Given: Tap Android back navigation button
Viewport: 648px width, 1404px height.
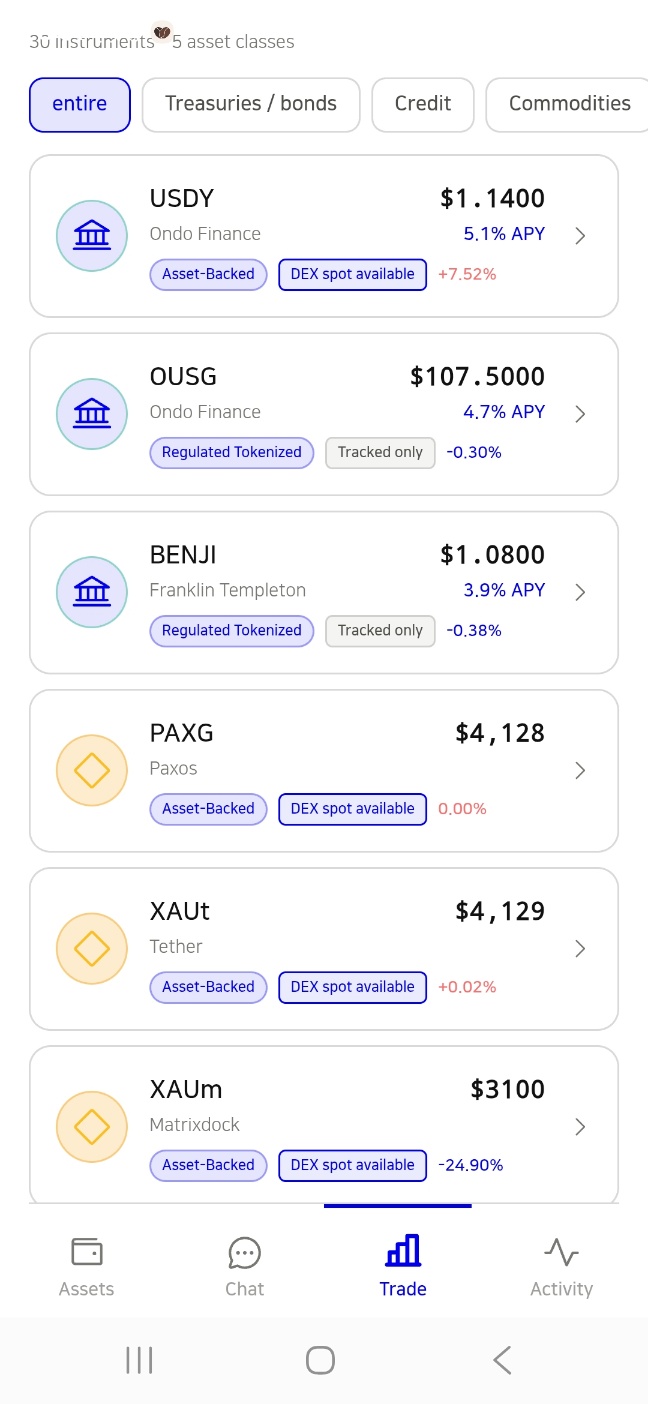Looking at the screenshot, I should pos(502,1360).
